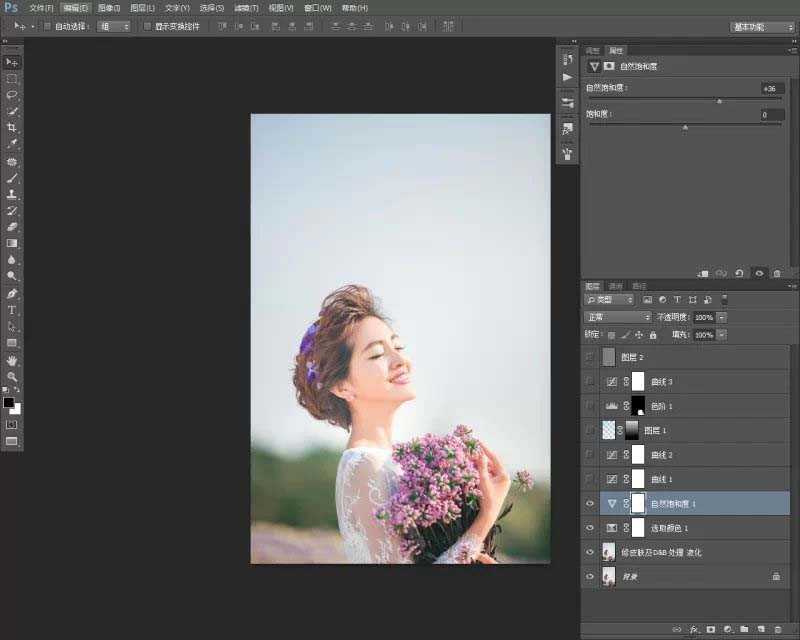Click the Add layer mask icon
Viewport: 800px width, 640px height.
click(710, 629)
